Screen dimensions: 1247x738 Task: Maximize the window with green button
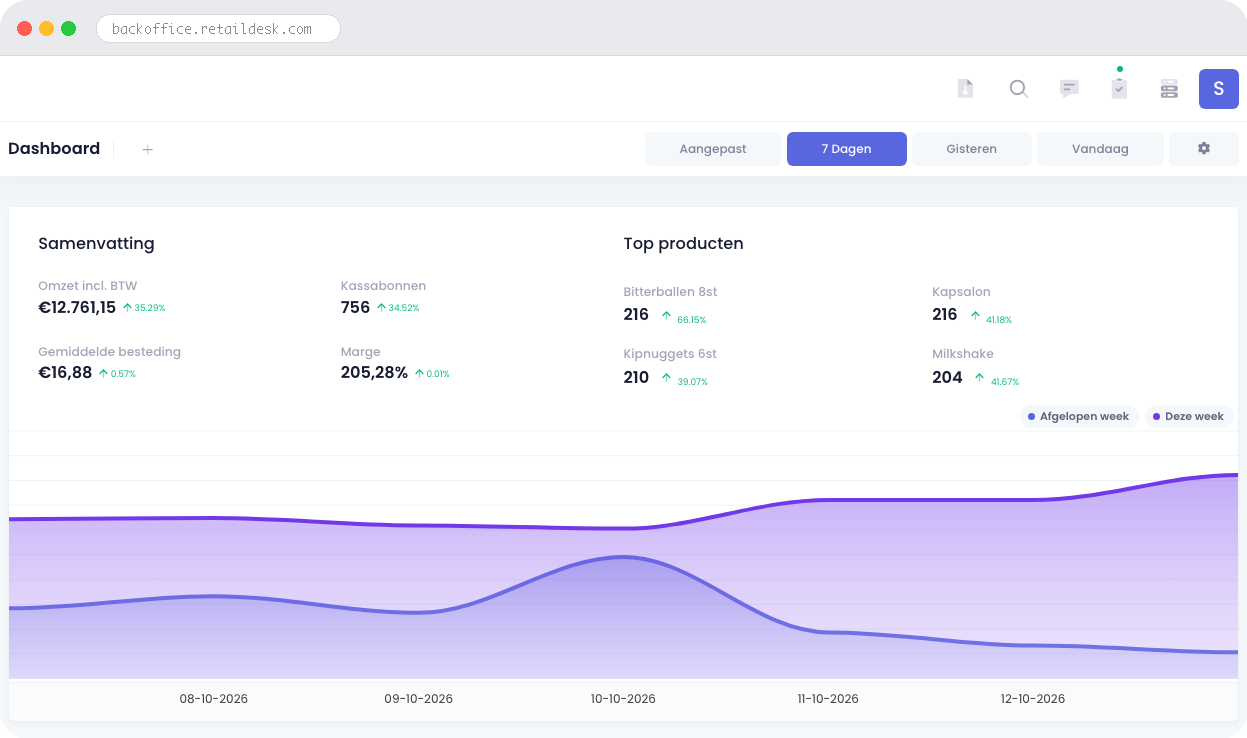(x=68, y=29)
